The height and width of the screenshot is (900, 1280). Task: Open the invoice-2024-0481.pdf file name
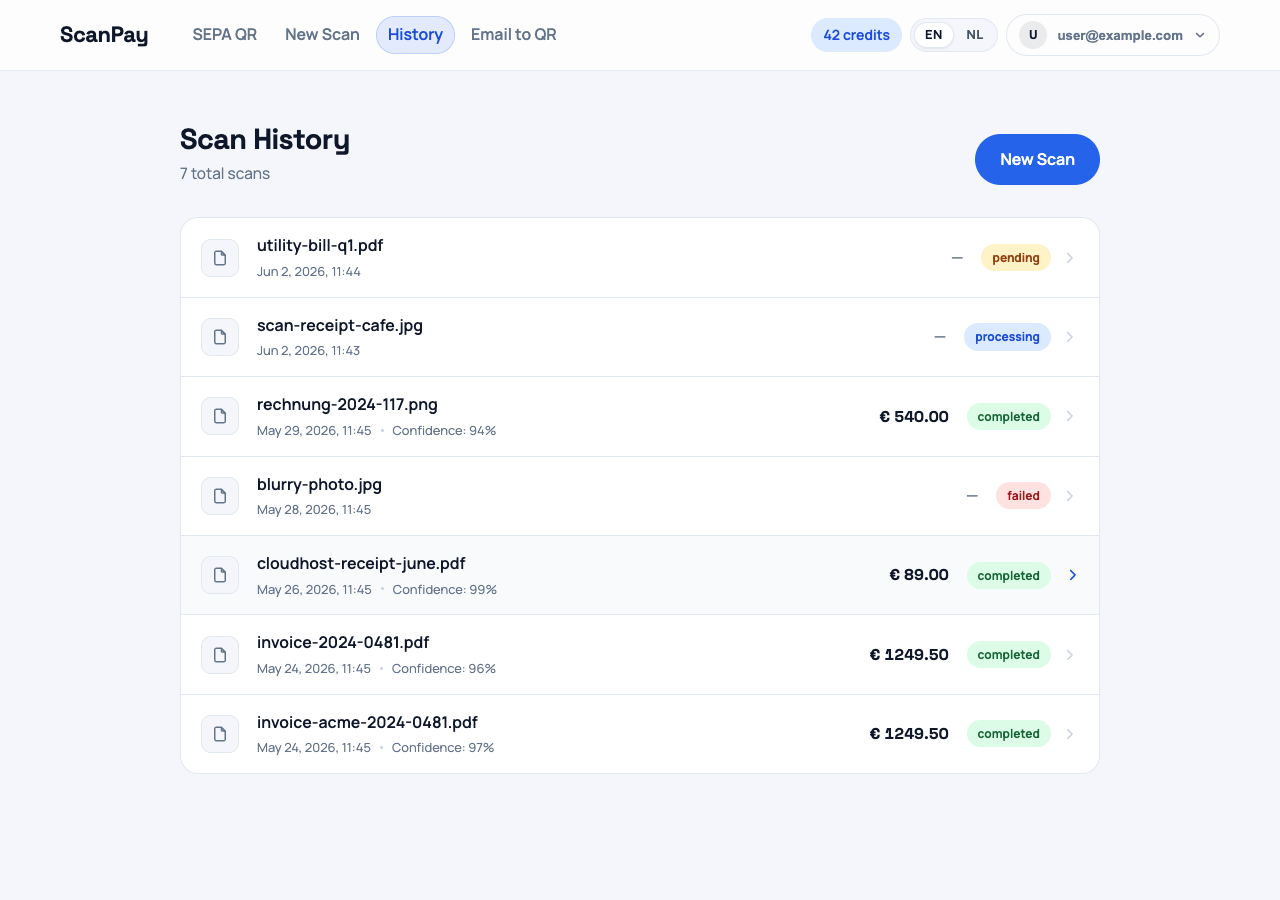[x=343, y=642]
